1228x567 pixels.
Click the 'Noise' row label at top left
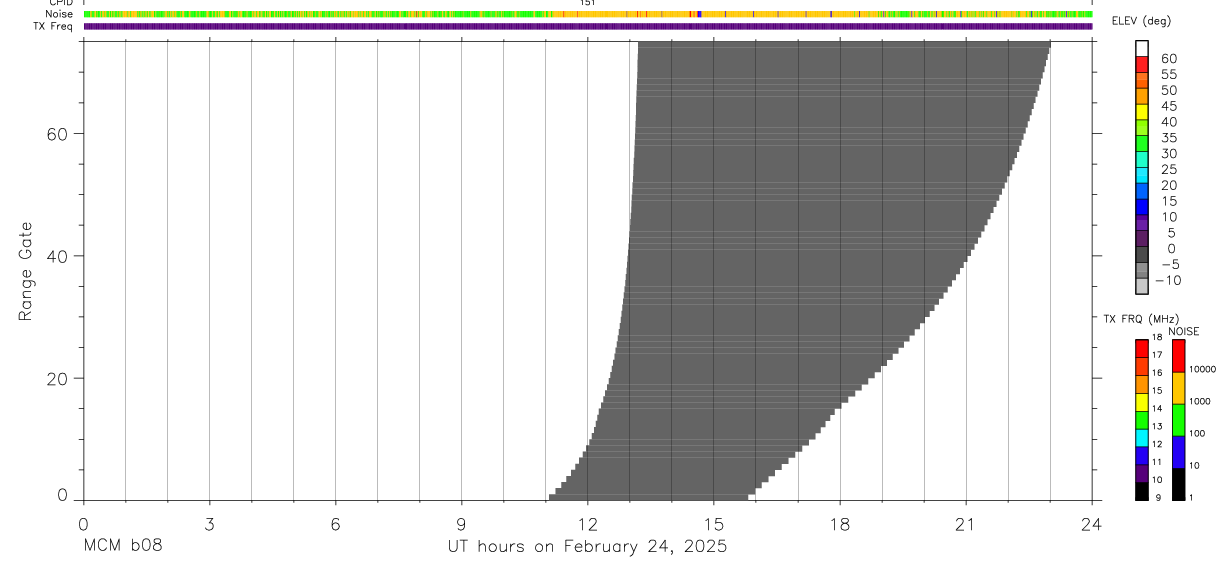61,14
